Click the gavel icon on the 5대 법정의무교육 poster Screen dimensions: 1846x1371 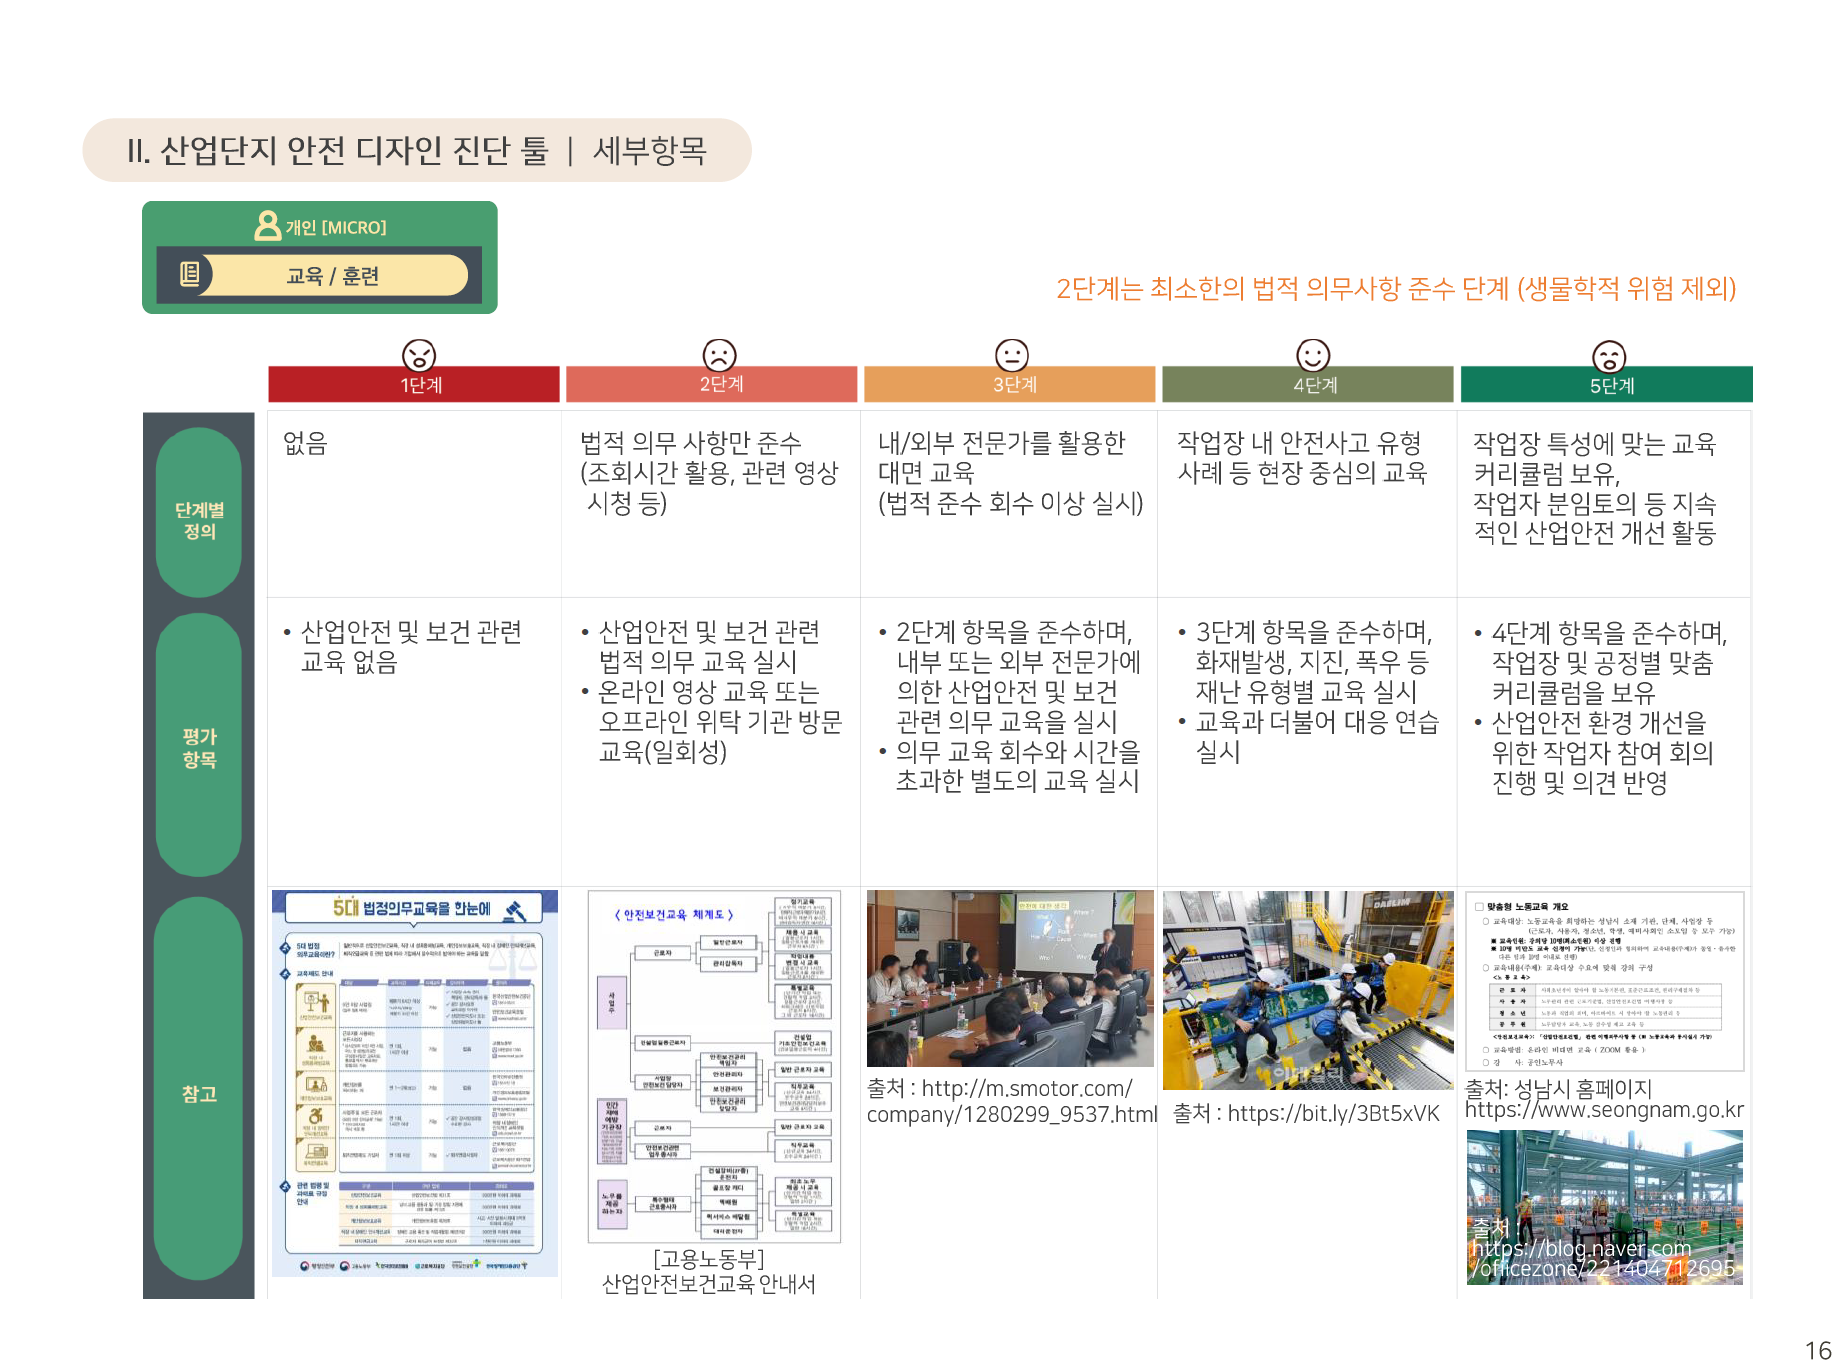tap(516, 910)
